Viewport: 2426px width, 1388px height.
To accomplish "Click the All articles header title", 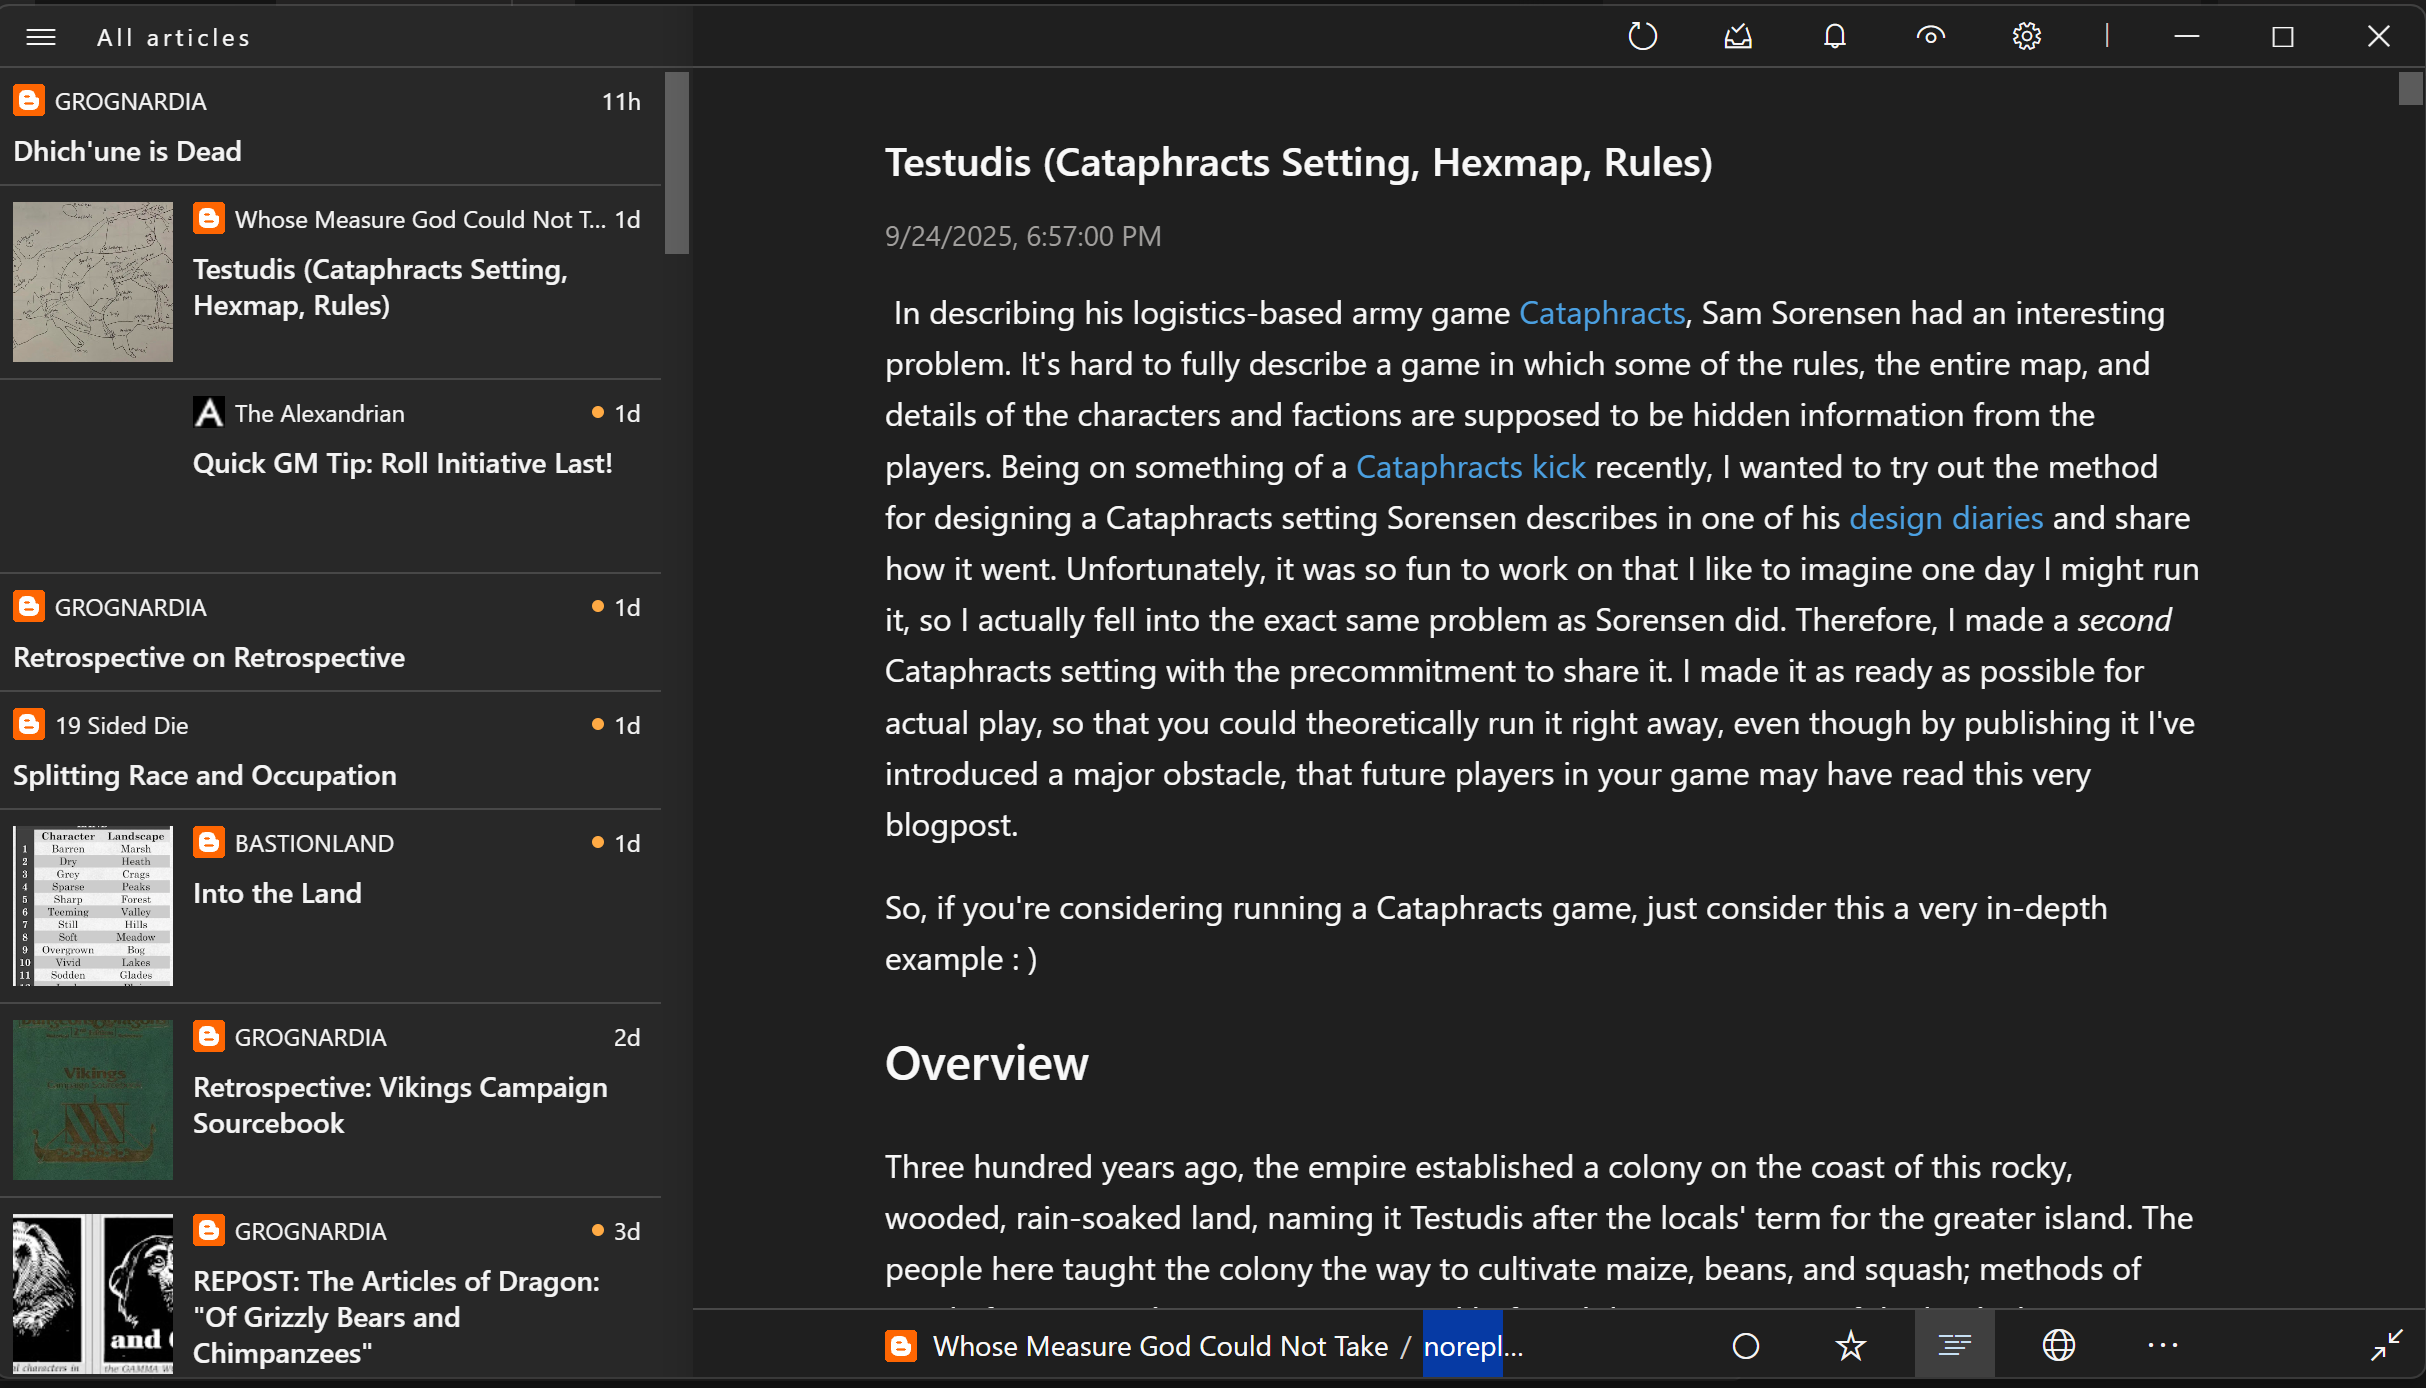I will tap(173, 38).
